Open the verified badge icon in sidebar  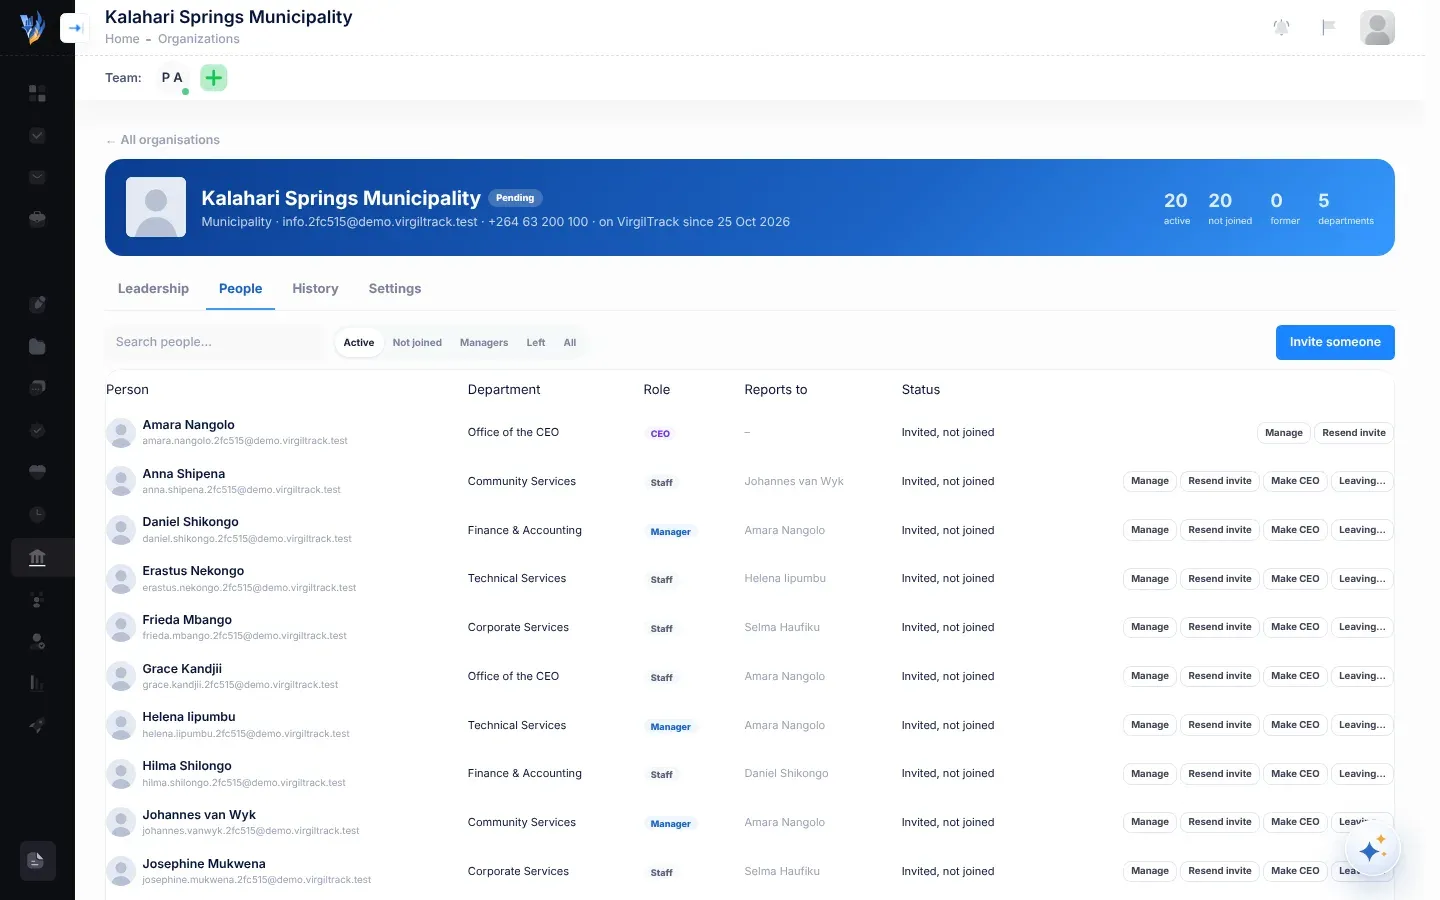pyautogui.click(x=37, y=430)
